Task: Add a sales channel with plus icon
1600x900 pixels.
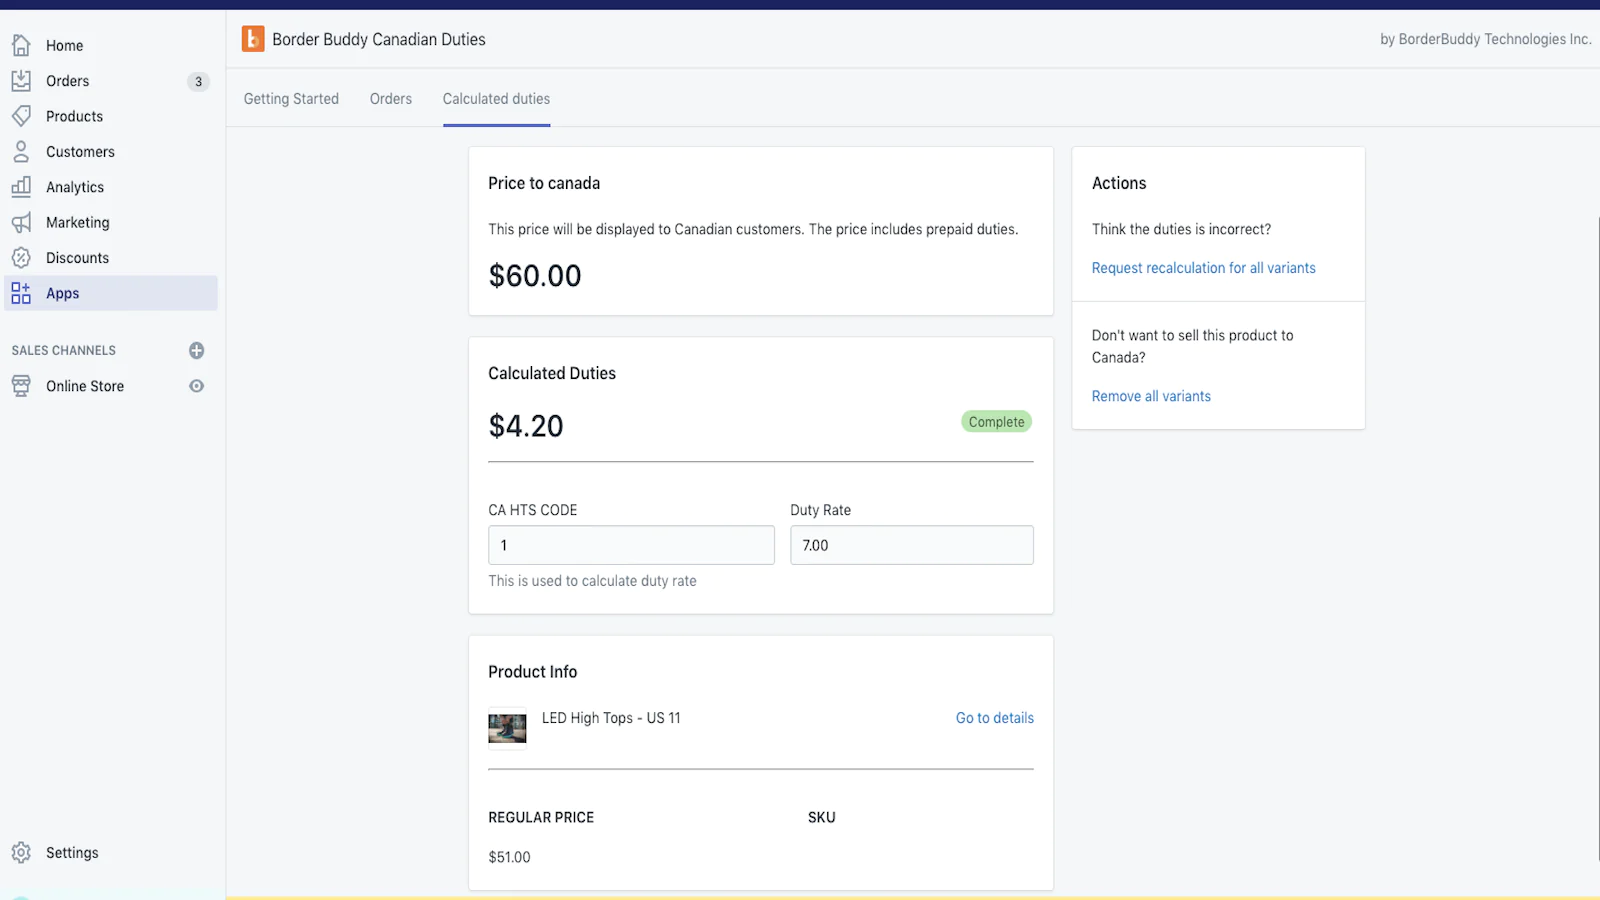Action: (197, 351)
